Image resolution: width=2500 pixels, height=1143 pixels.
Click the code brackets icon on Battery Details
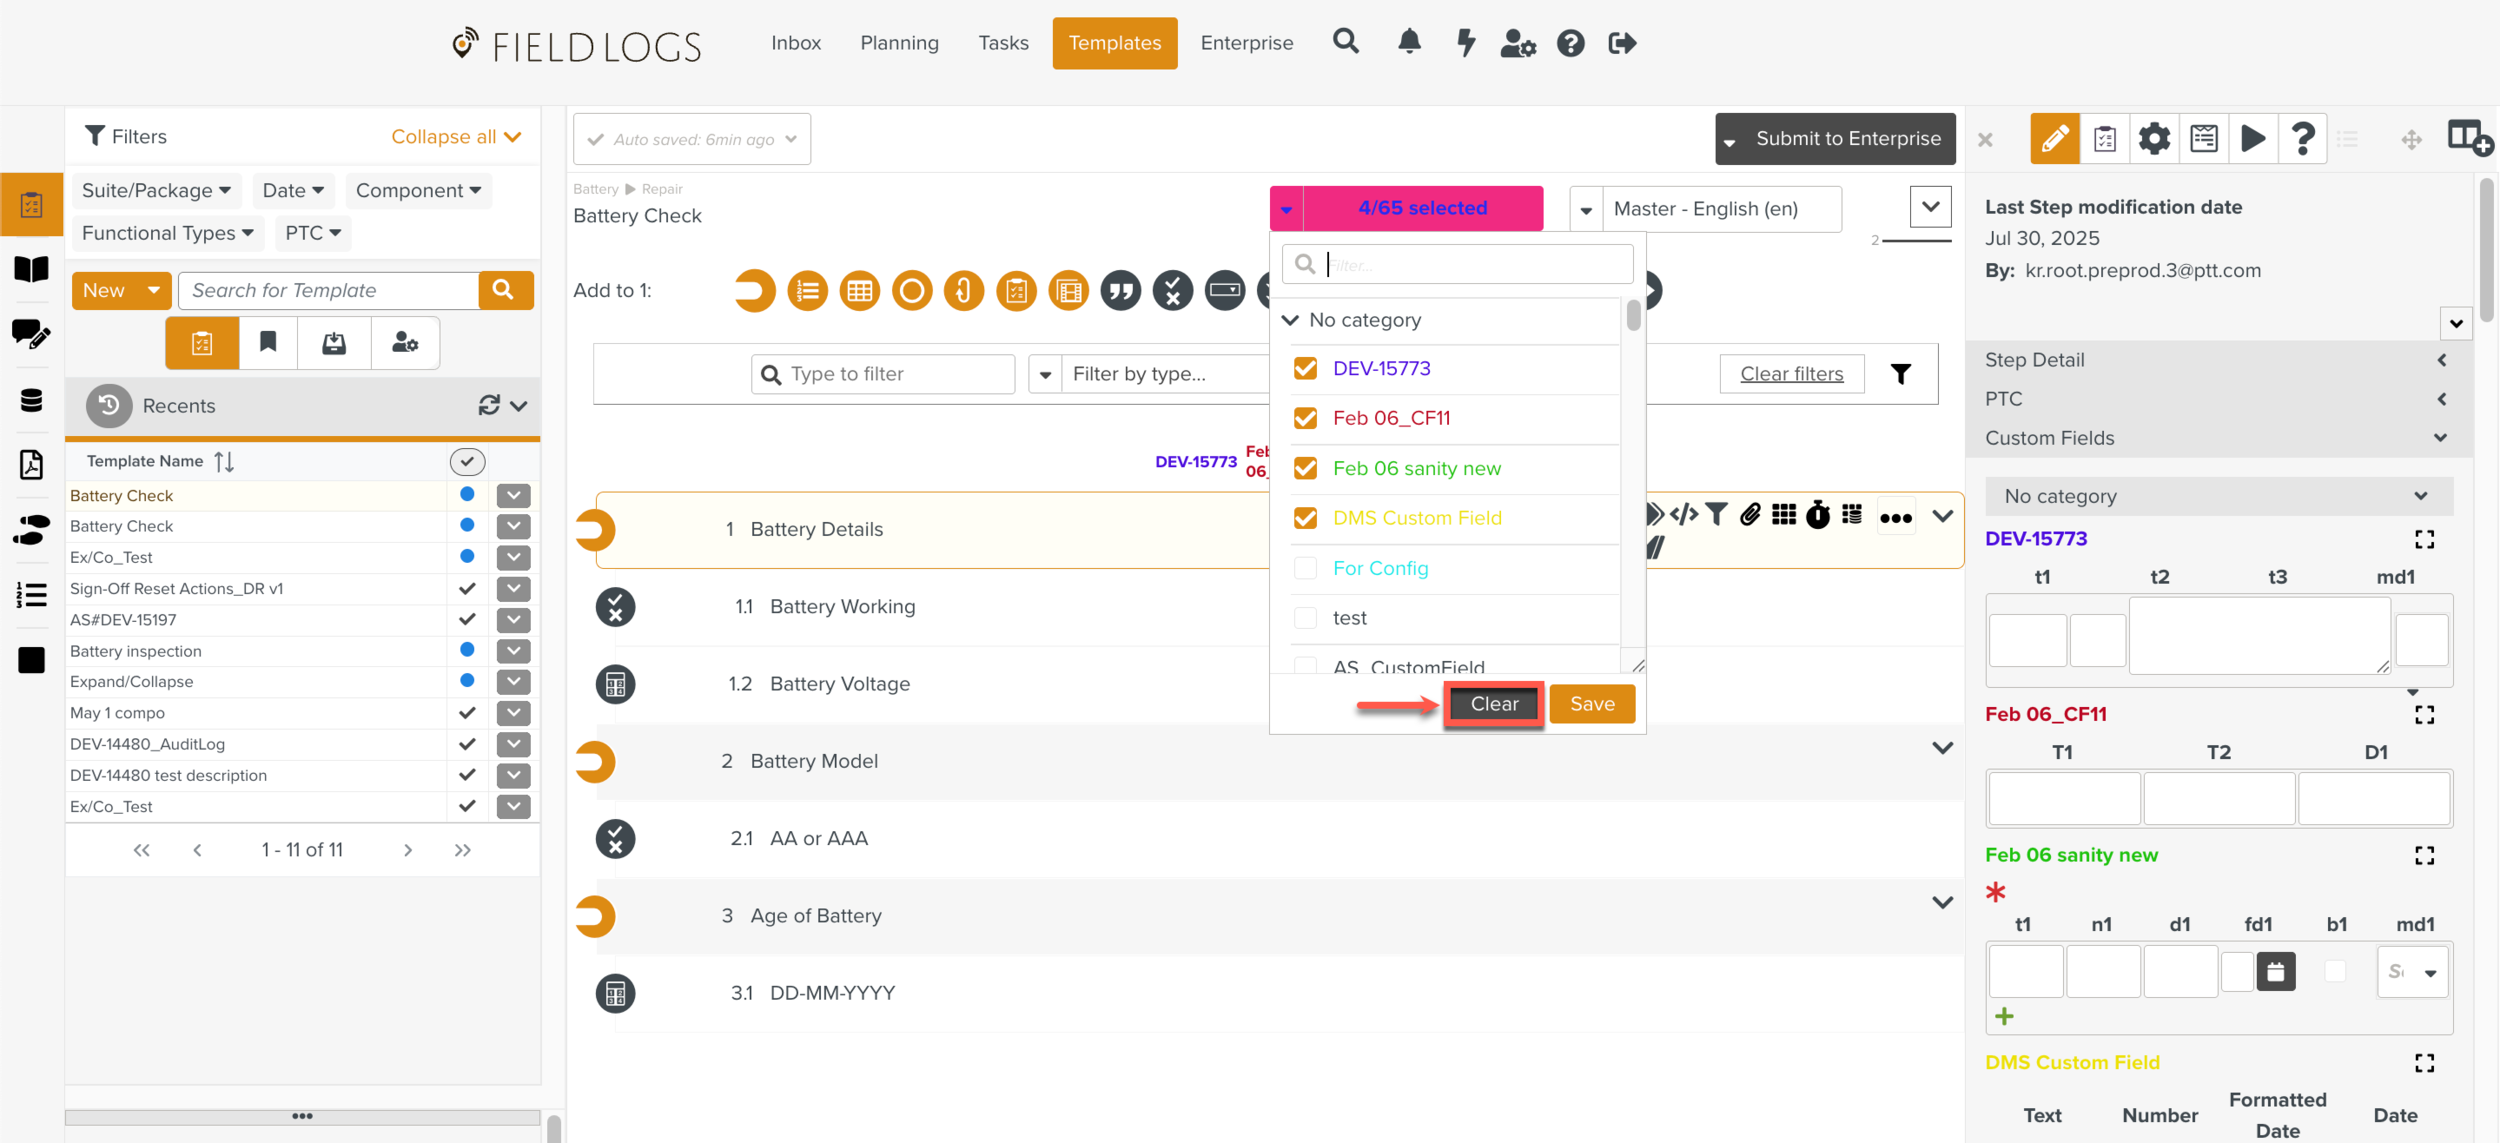1684,515
